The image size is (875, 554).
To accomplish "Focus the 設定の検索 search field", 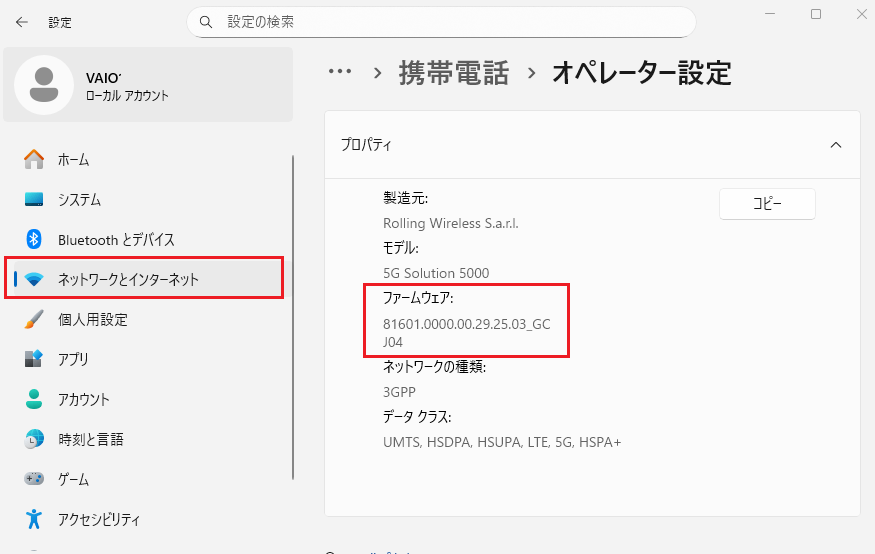I will click(450, 21).
